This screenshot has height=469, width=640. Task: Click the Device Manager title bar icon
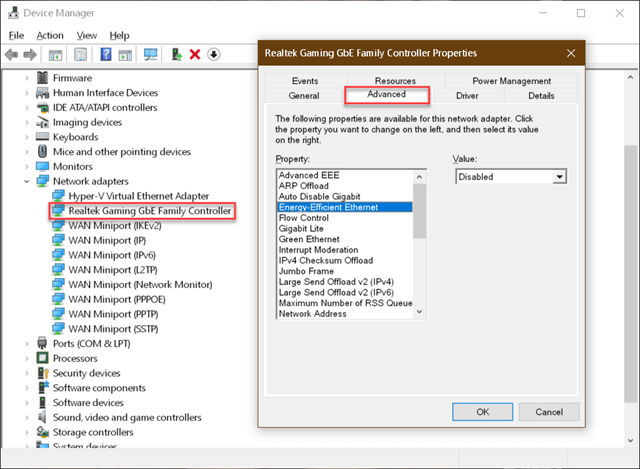point(13,13)
